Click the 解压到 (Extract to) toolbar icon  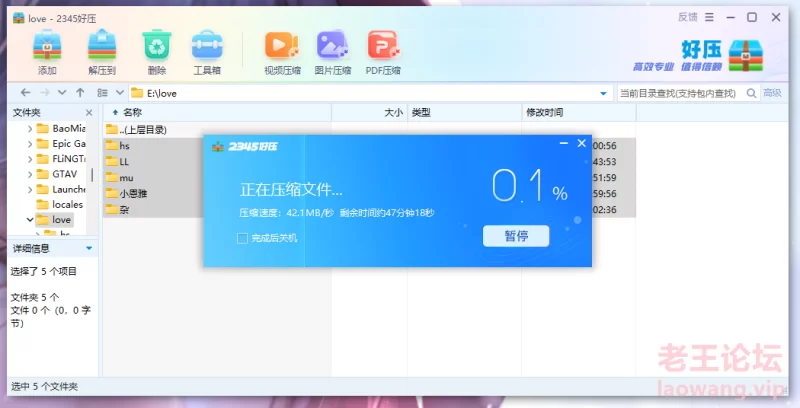pos(102,52)
